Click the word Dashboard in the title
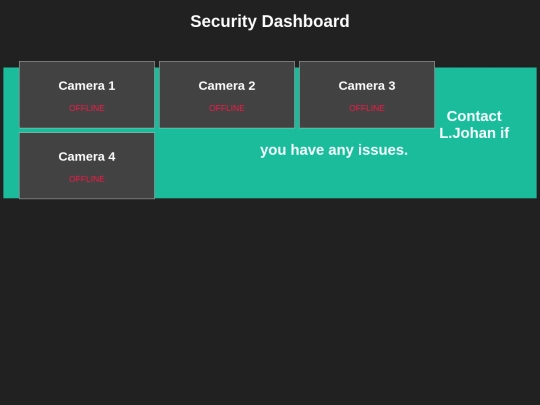540x405 pixels. click(x=305, y=21)
